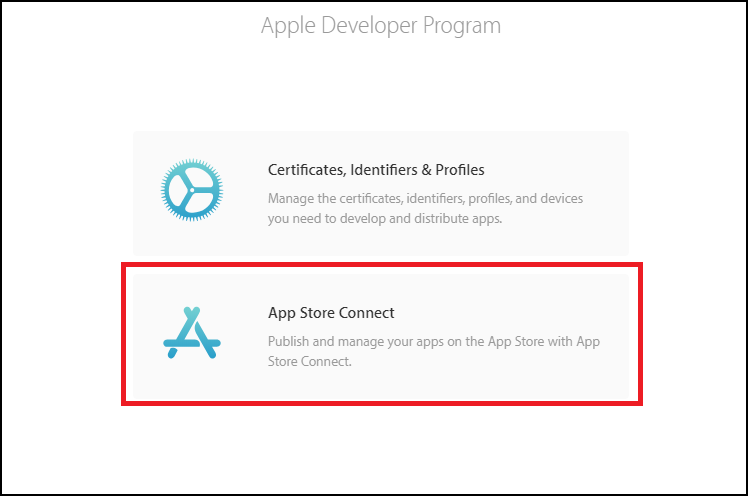Click the Certificates gear icon
Viewport: 748px width, 496px height.
click(x=192, y=190)
